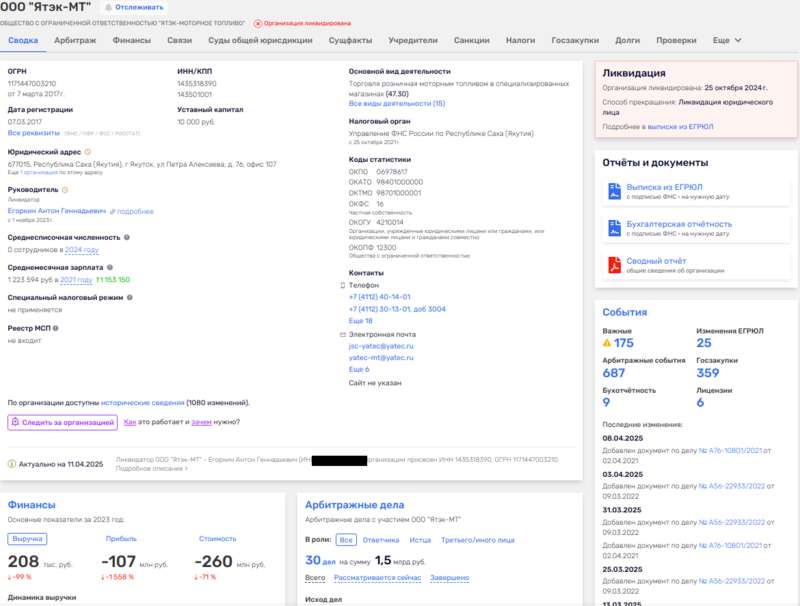800x606 pixels.
Task: Click the Бухгалтерская отчётность document icon
Action: click(x=614, y=228)
